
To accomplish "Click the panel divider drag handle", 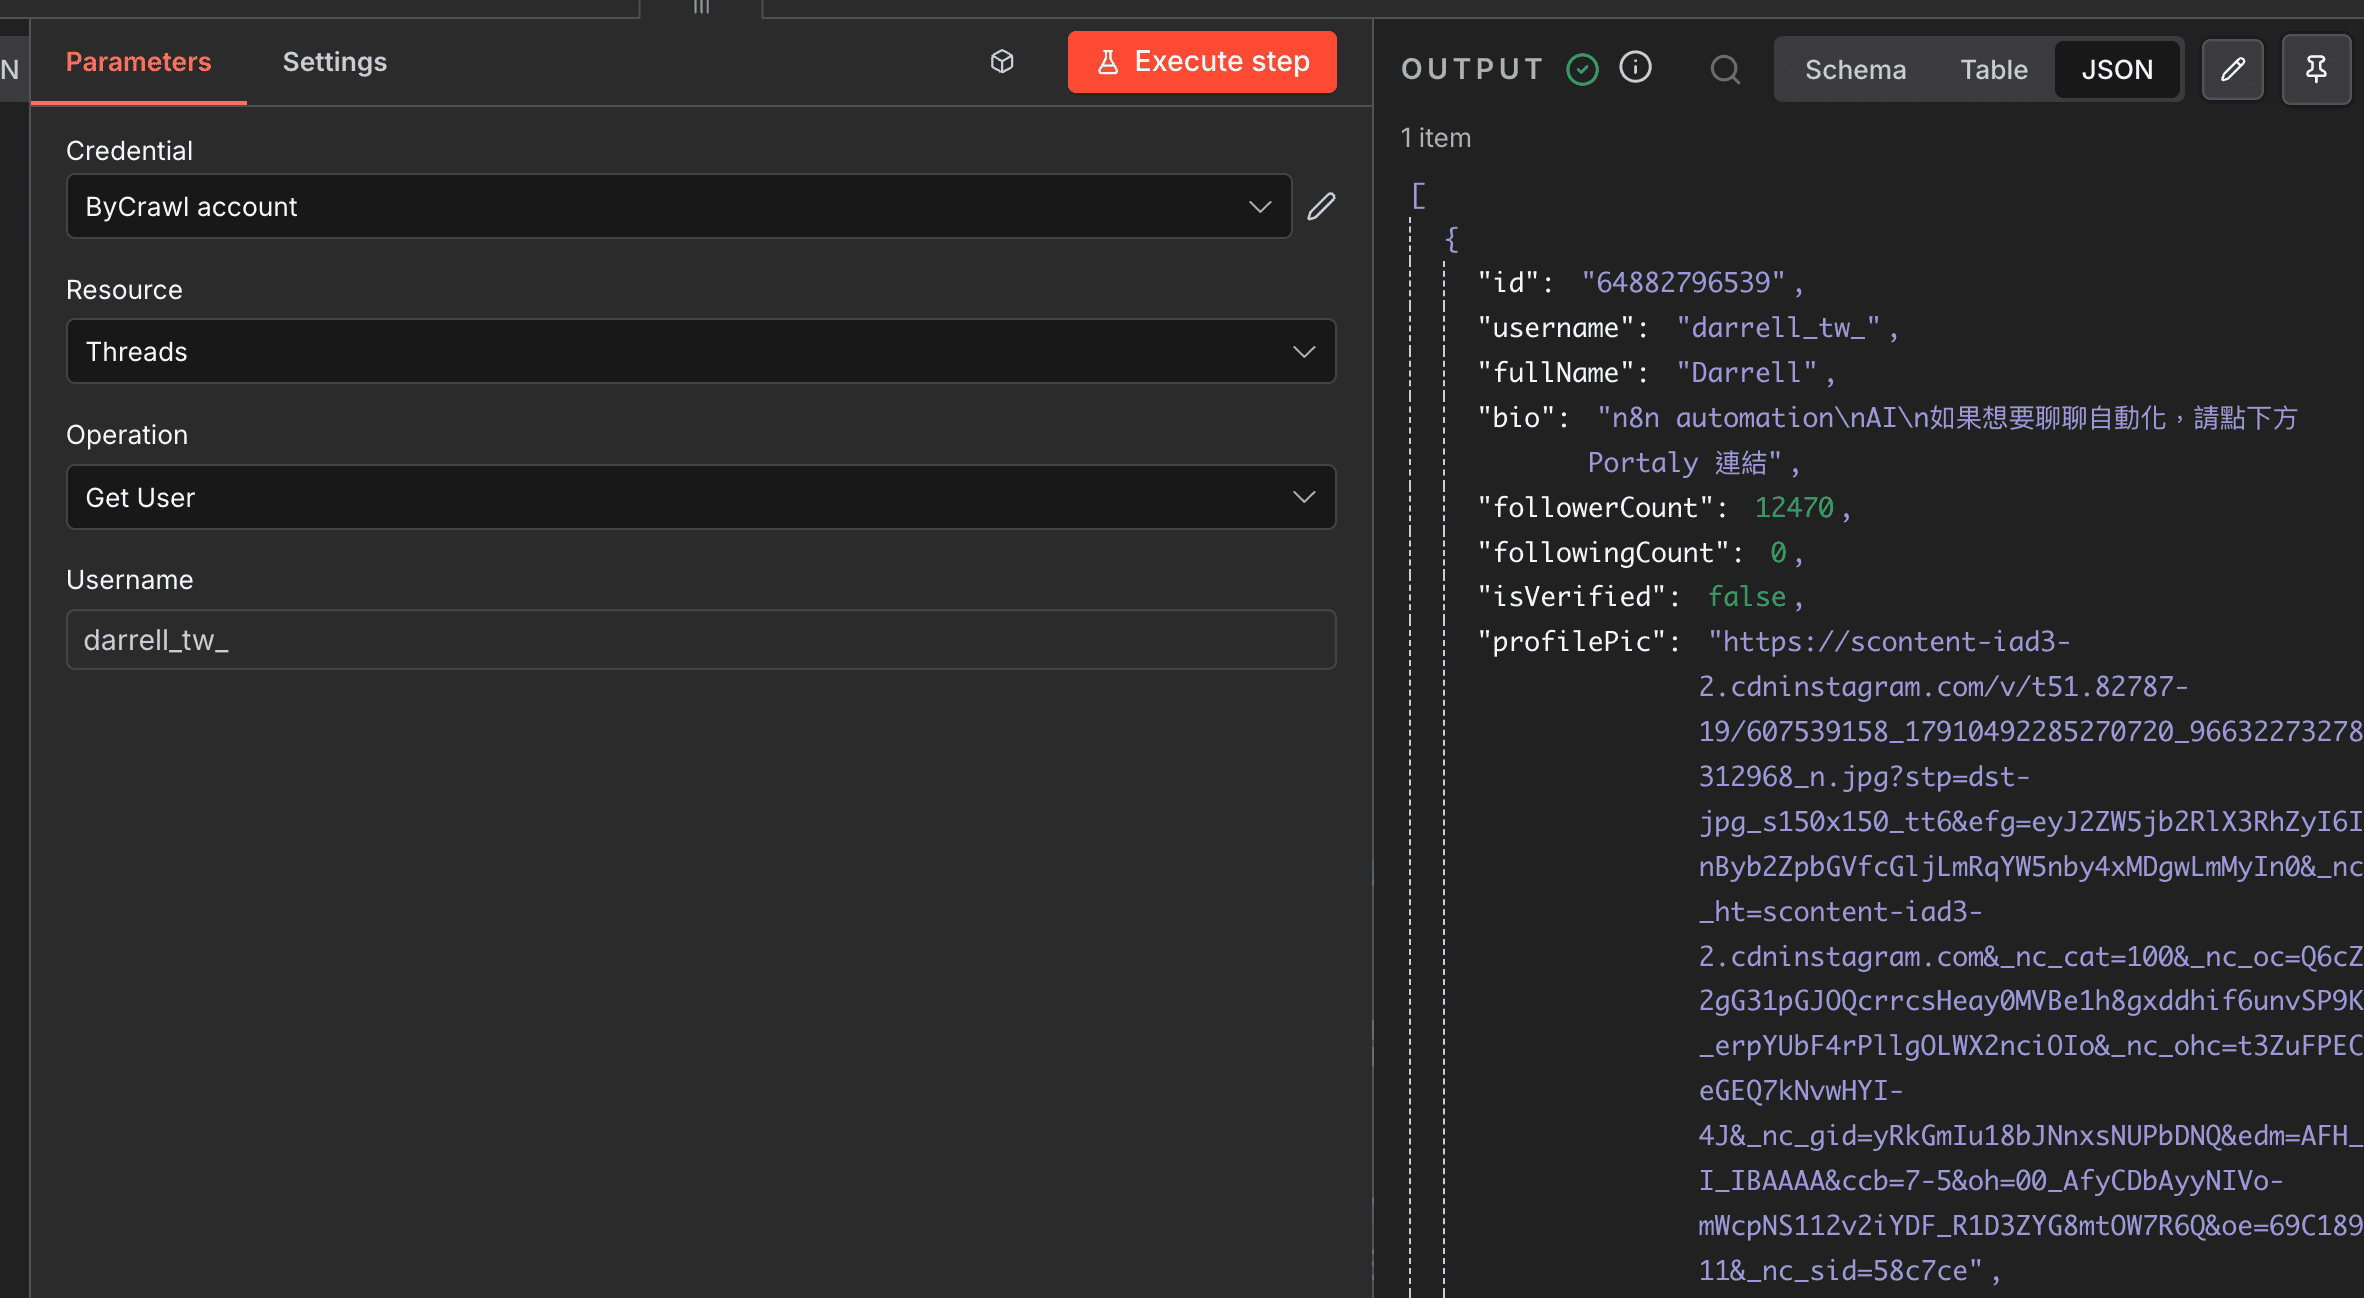I will (x=701, y=9).
